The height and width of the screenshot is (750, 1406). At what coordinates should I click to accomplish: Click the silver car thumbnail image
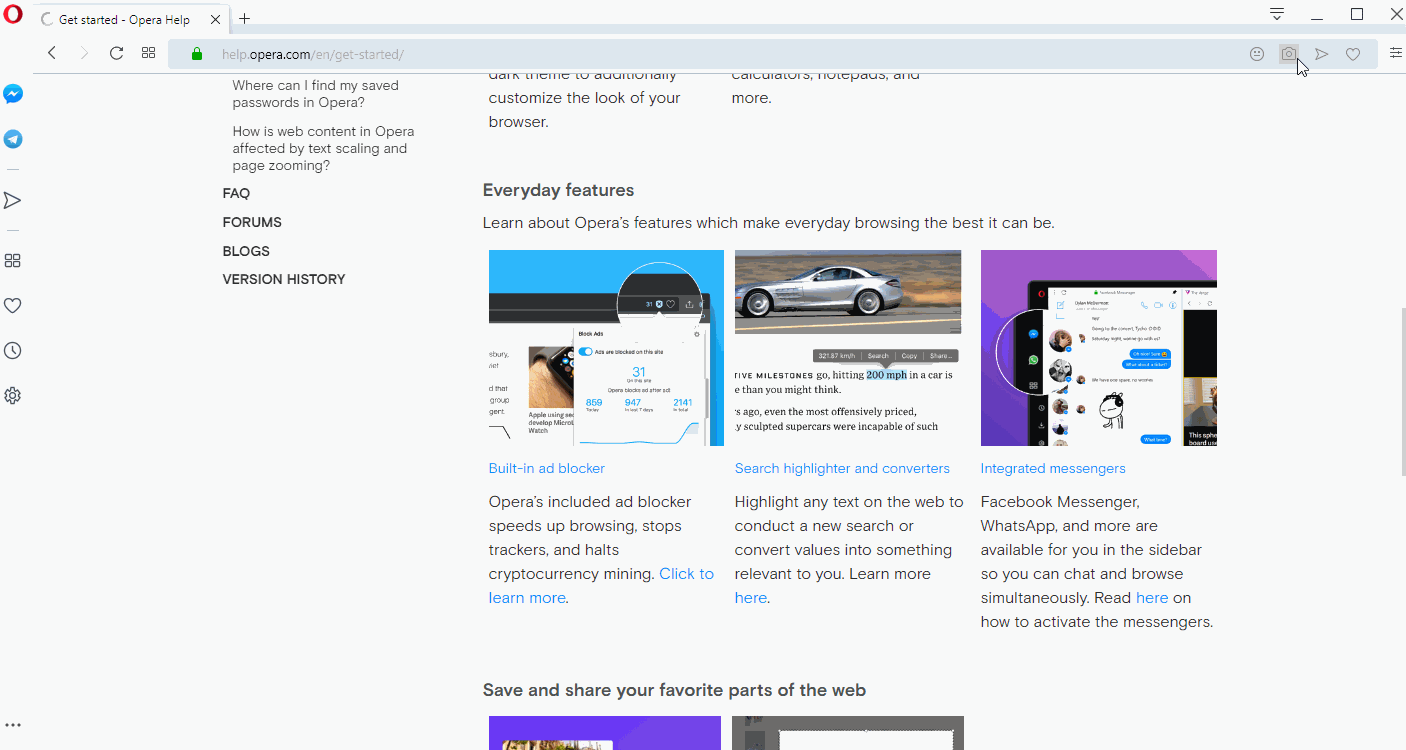847,292
